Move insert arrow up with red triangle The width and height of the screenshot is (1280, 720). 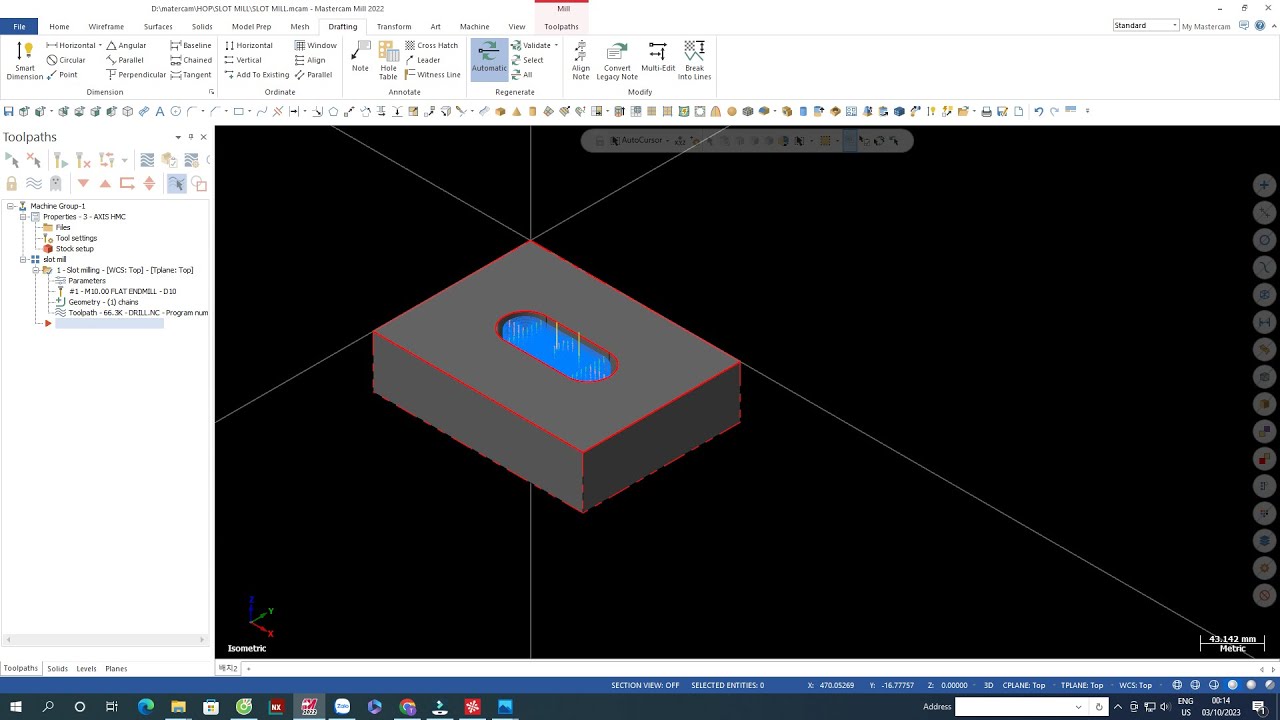tap(105, 183)
